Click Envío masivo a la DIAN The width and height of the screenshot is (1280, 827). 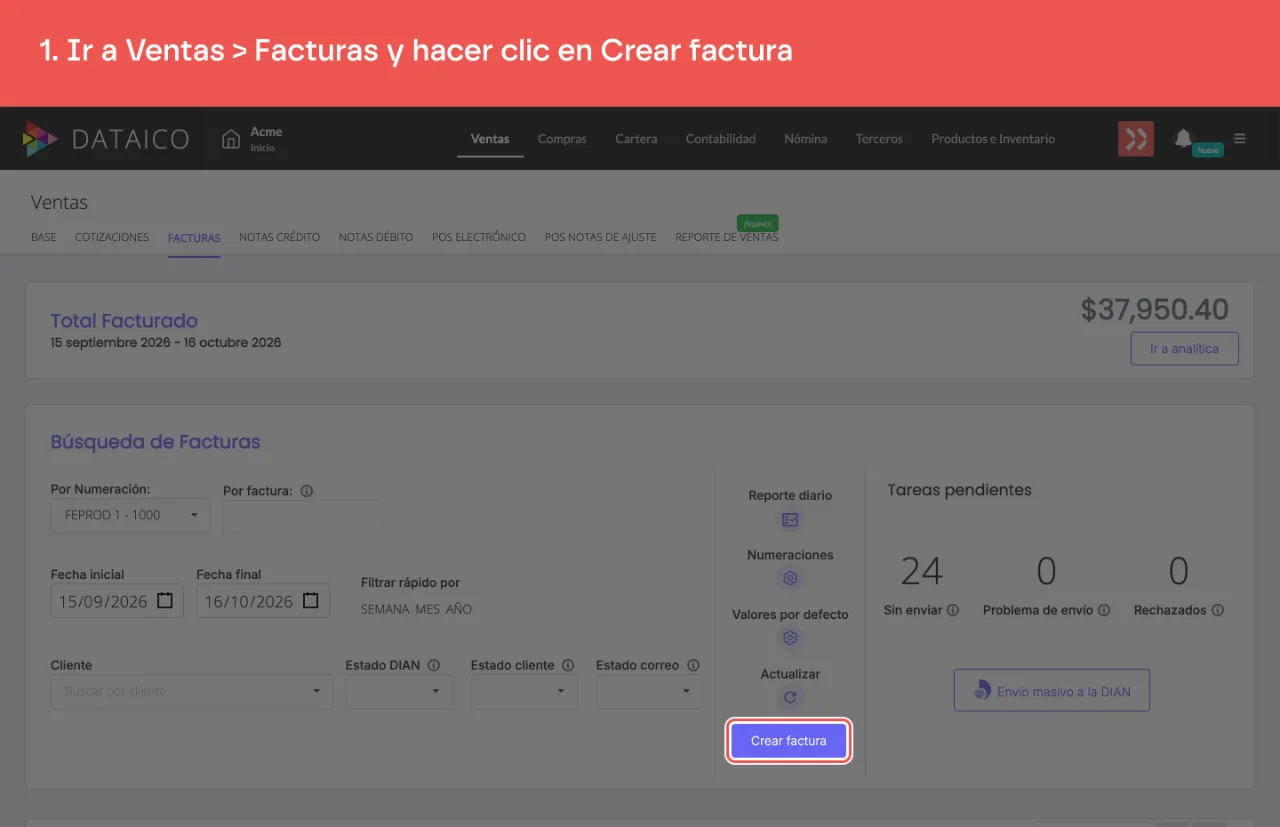click(1052, 691)
